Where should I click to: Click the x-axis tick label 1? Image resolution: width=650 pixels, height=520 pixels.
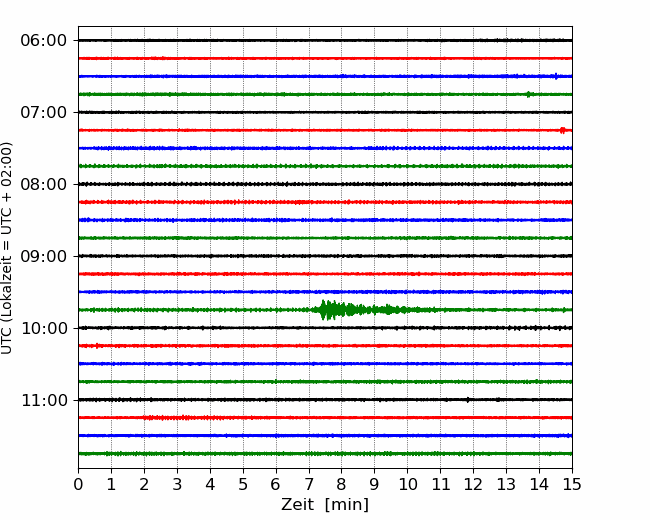tap(111, 484)
